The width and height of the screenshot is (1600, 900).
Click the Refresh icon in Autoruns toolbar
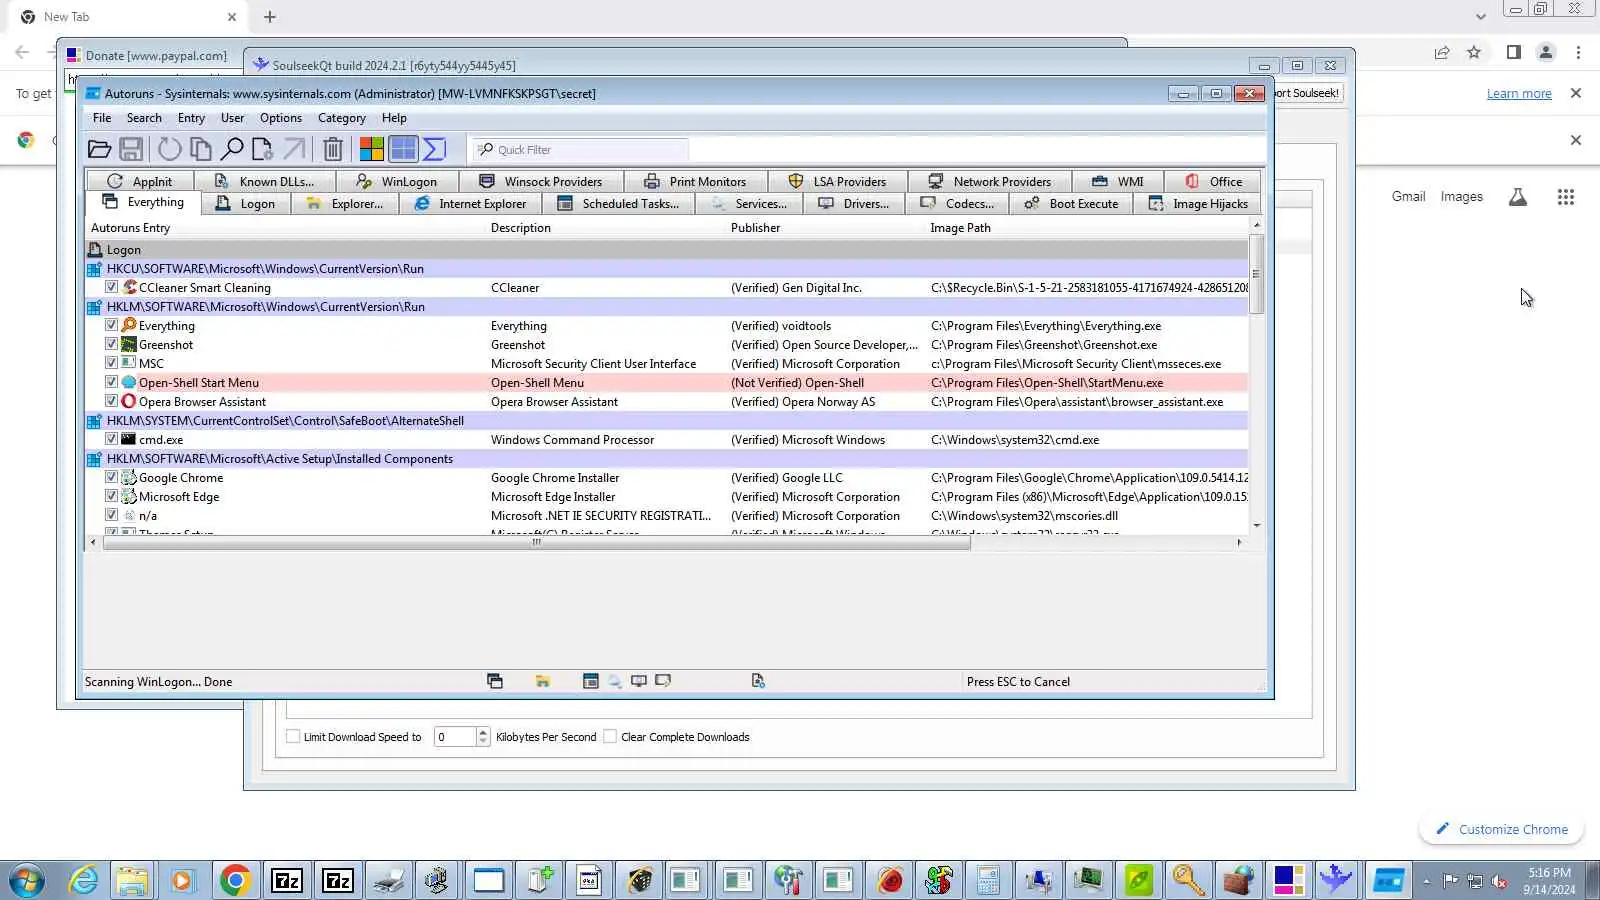tap(170, 150)
